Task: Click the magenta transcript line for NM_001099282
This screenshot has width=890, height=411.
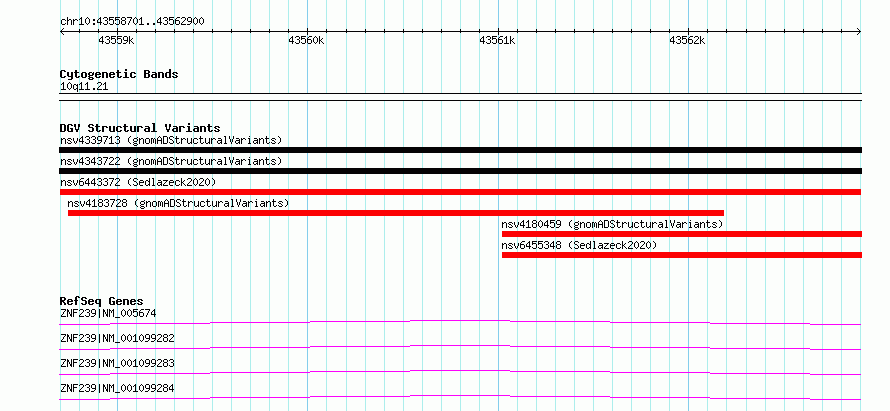Action: (460, 347)
